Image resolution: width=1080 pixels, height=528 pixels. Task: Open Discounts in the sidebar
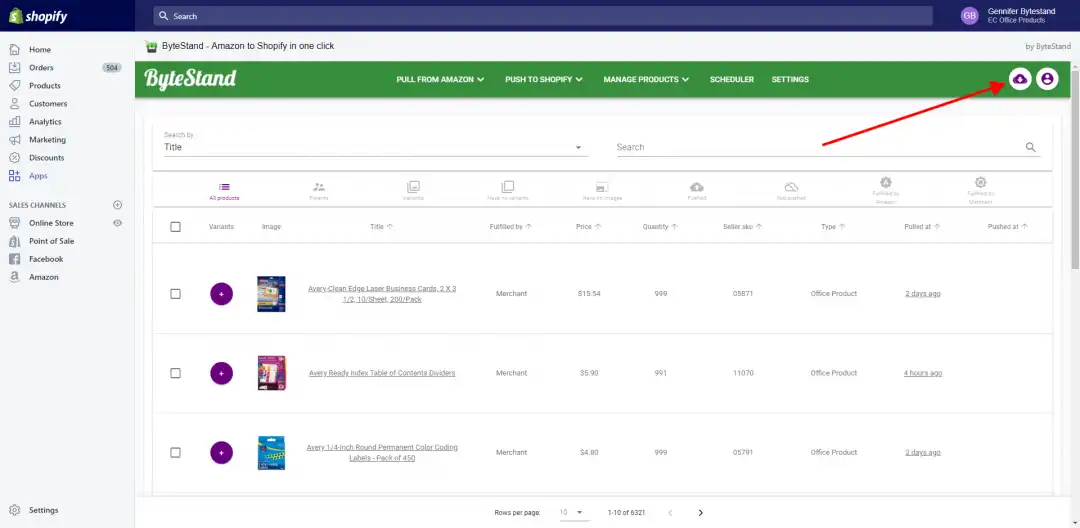click(46, 157)
